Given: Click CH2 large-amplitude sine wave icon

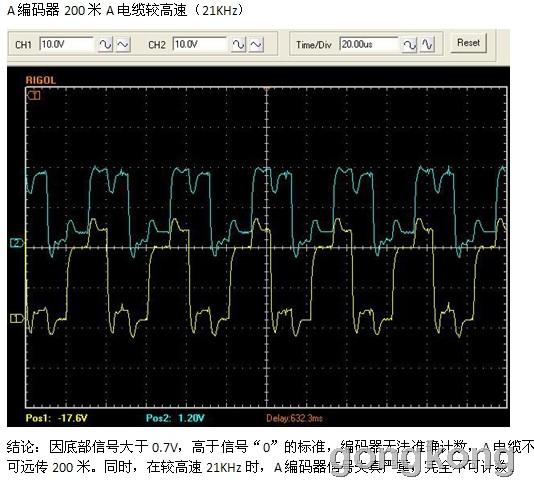Looking at the screenshot, I should (238, 45).
